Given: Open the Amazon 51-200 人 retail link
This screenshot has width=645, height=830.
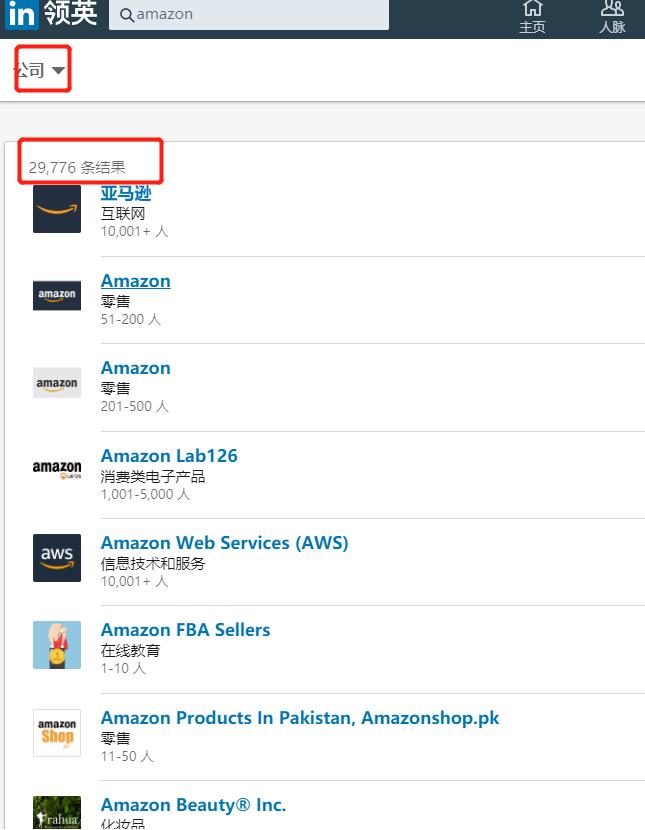Looking at the screenshot, I should coord(135,281).
